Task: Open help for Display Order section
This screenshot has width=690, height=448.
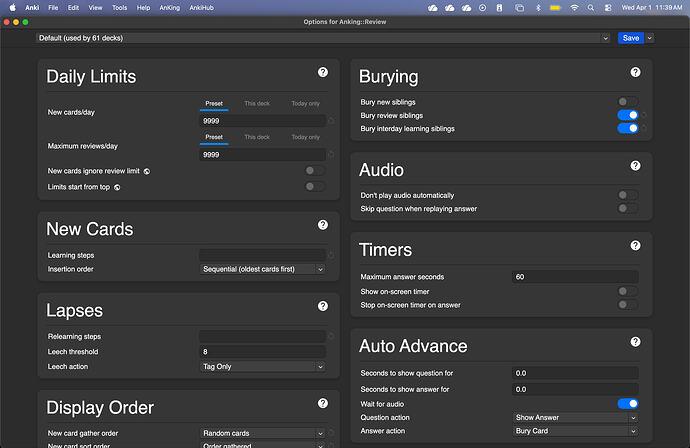Action: [323, 403]
